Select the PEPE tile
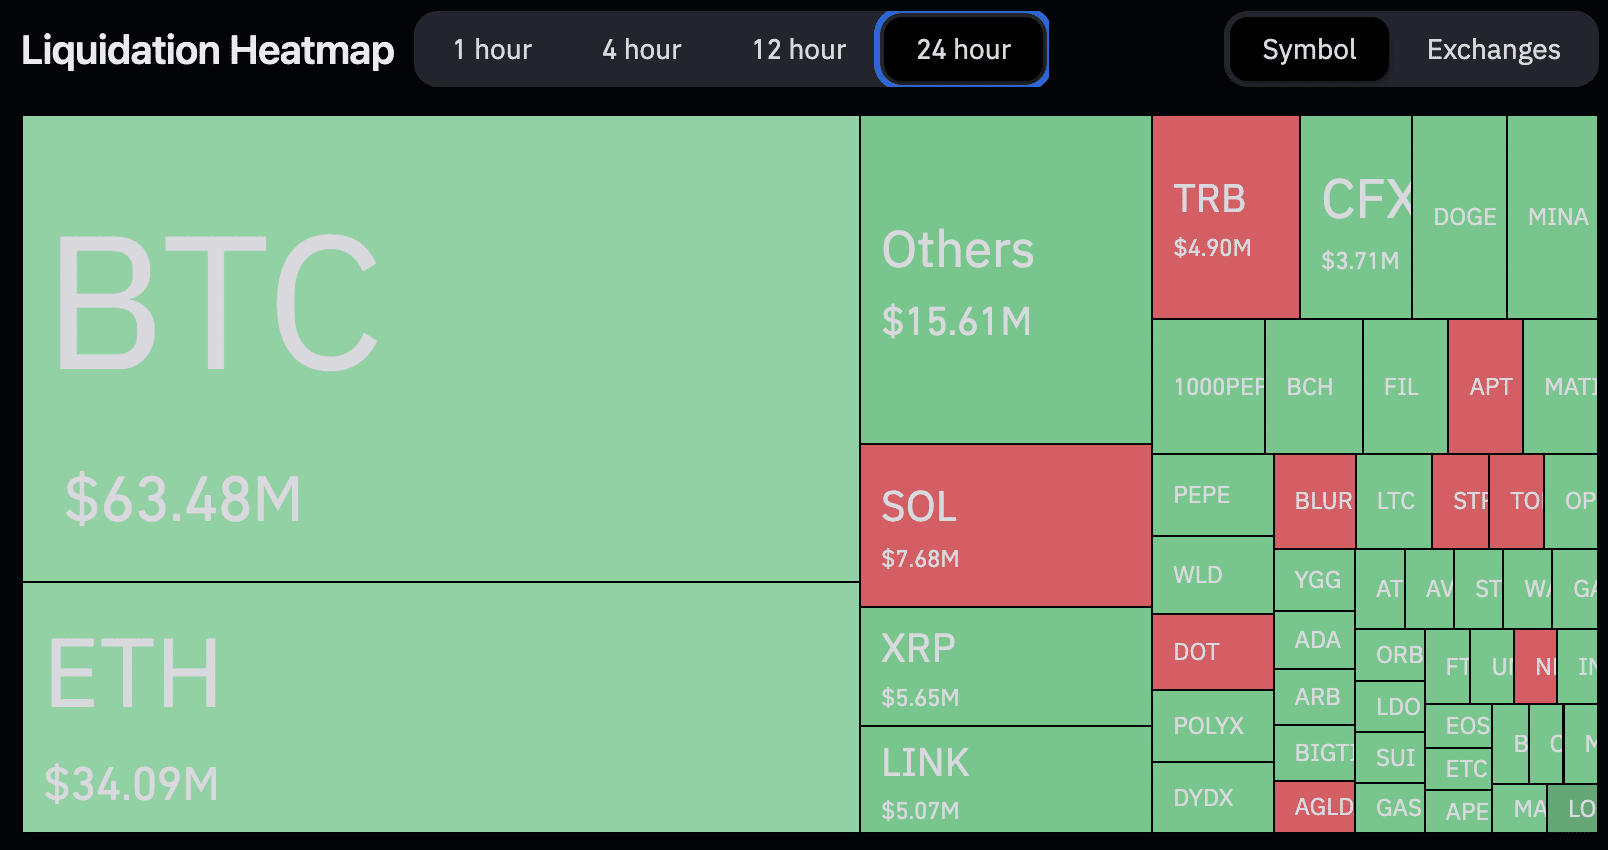This screenshot has height=850, width=1608. pos(1212,495)
